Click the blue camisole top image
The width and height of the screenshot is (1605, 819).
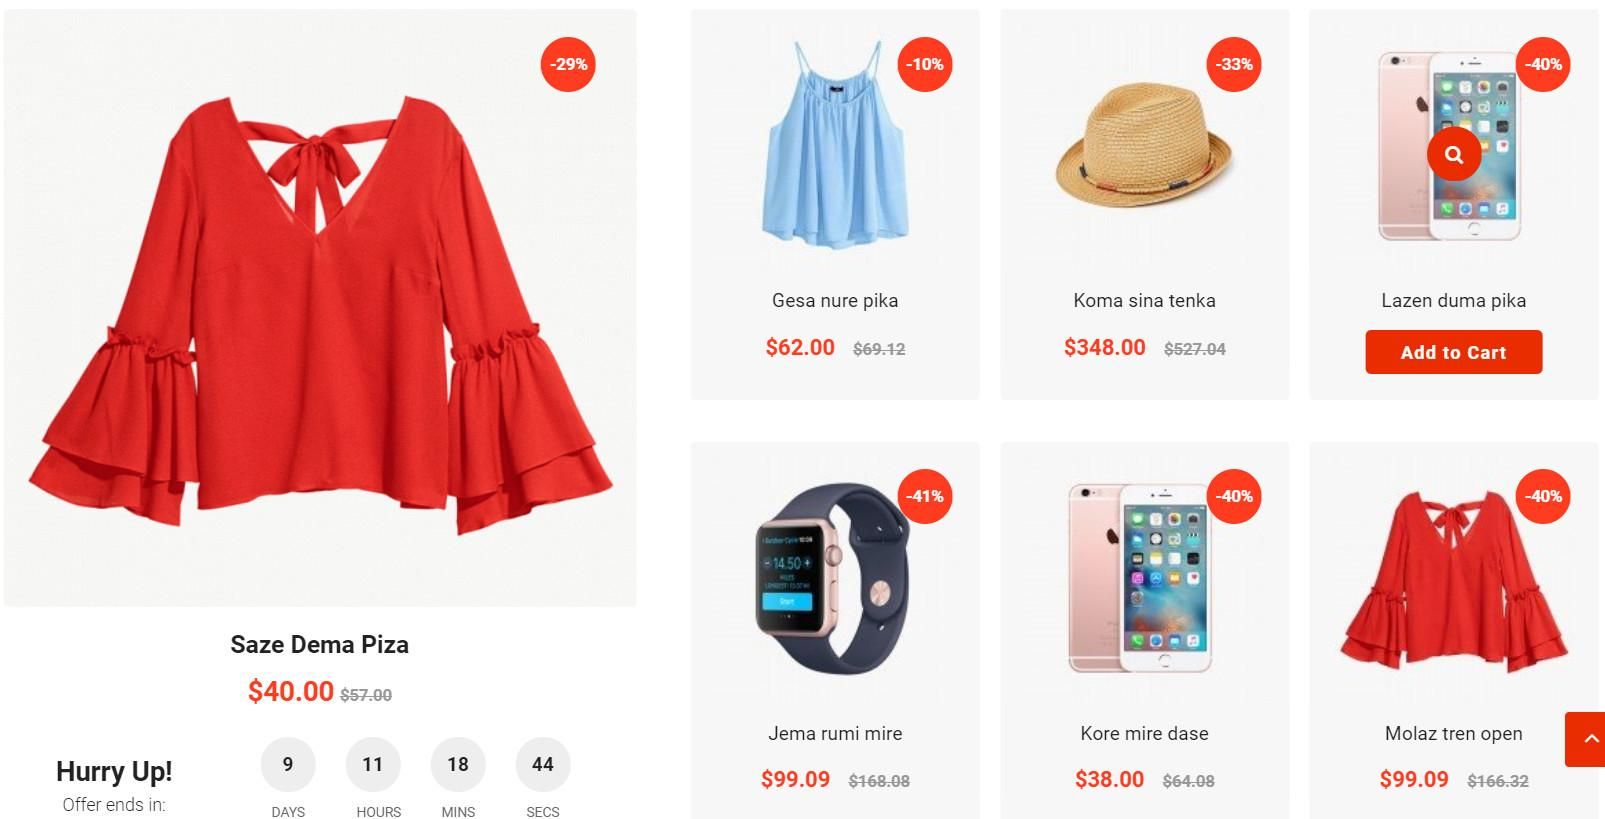(835, 145)
